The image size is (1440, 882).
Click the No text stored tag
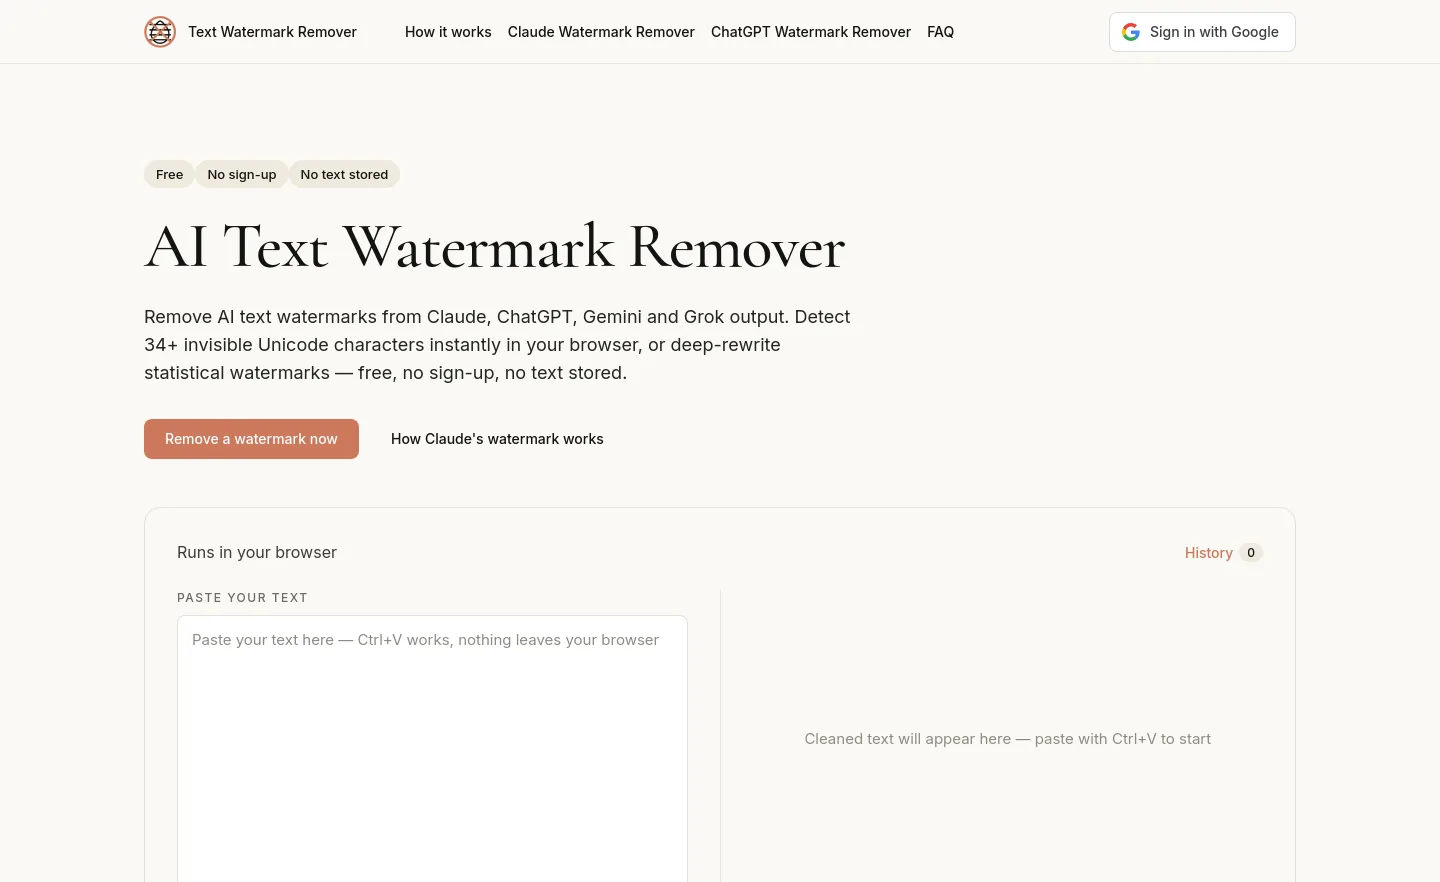(x=344, y=174)
